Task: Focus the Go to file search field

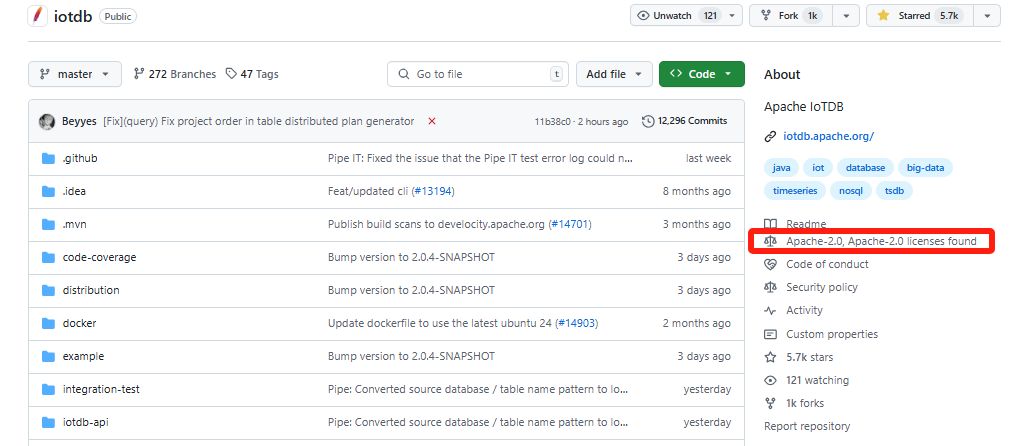Action: 477,74
